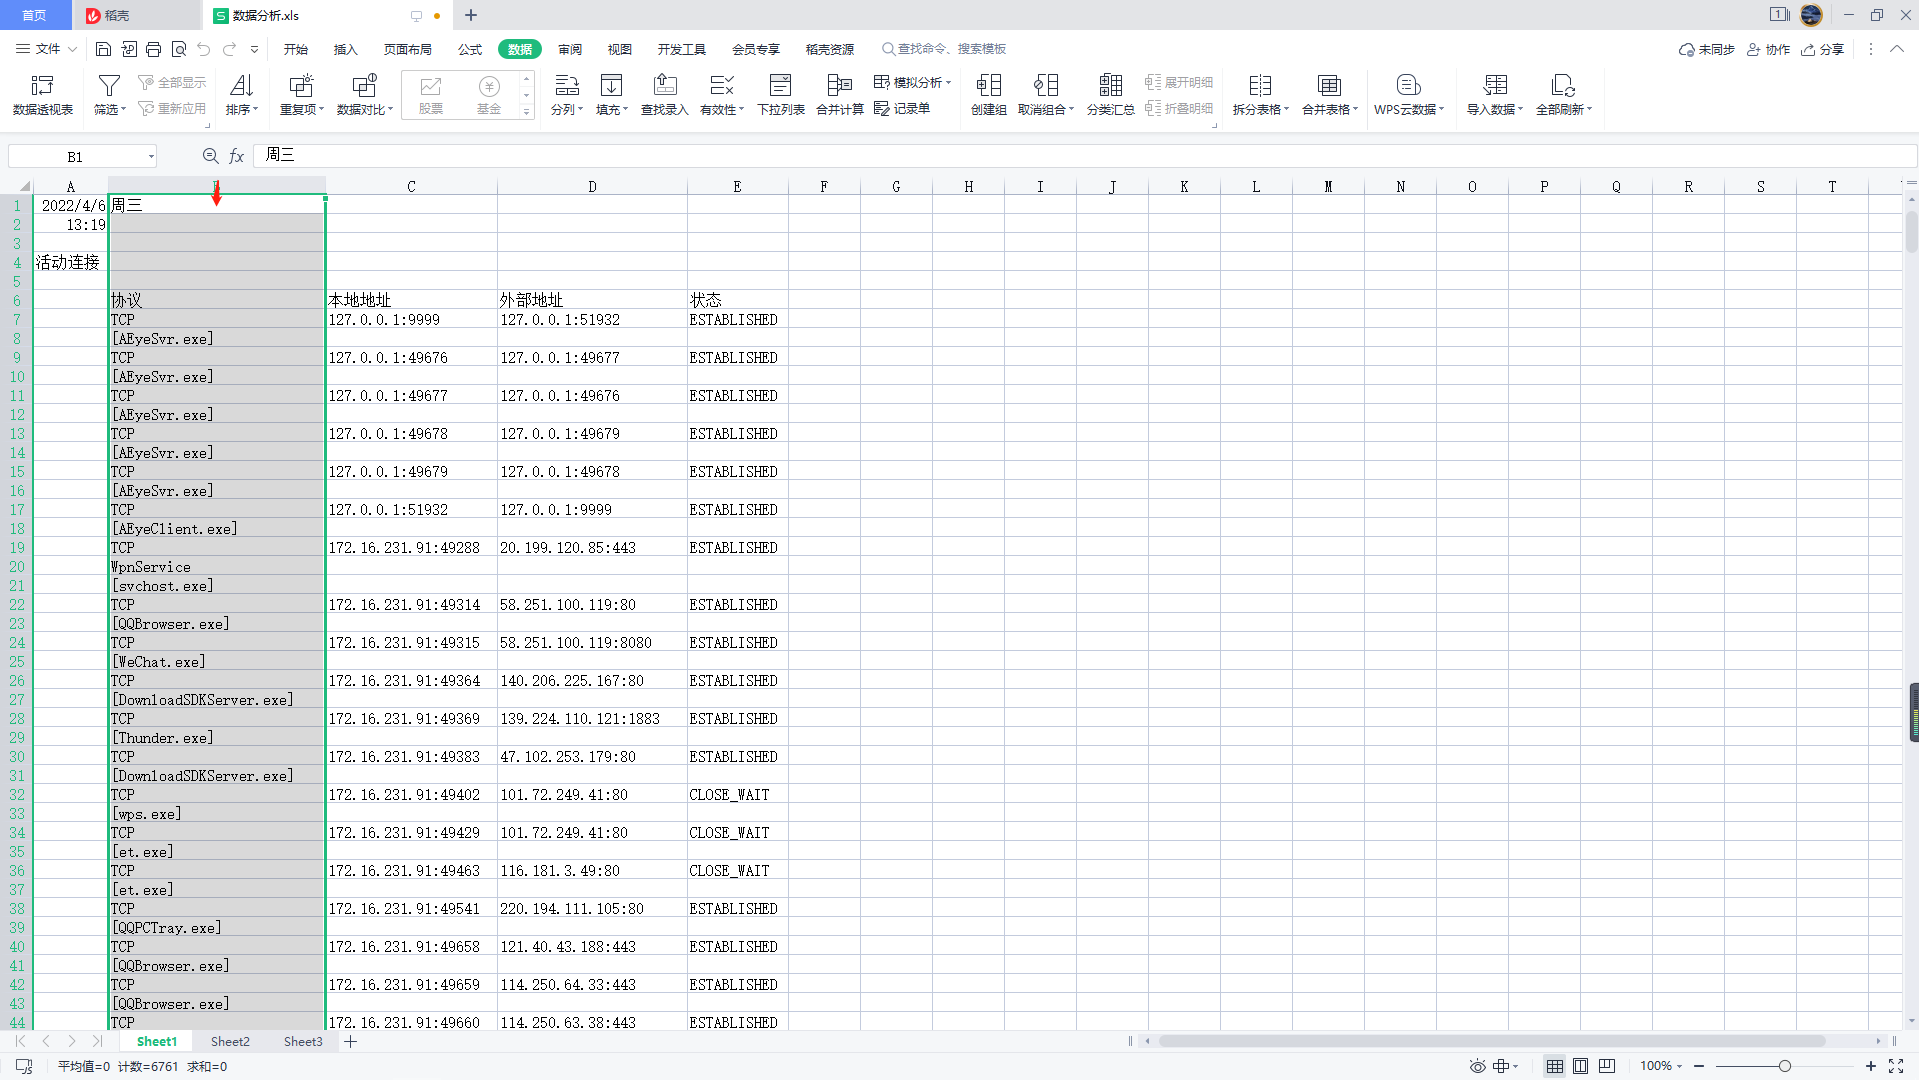Select column D header
Viewport: 1919px width, 1080px height.
(x=592, y=187)
